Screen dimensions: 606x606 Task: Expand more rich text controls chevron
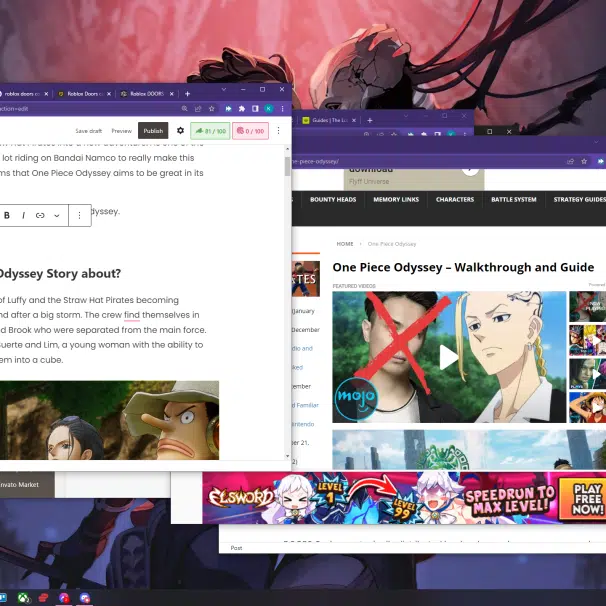(56, 215)
